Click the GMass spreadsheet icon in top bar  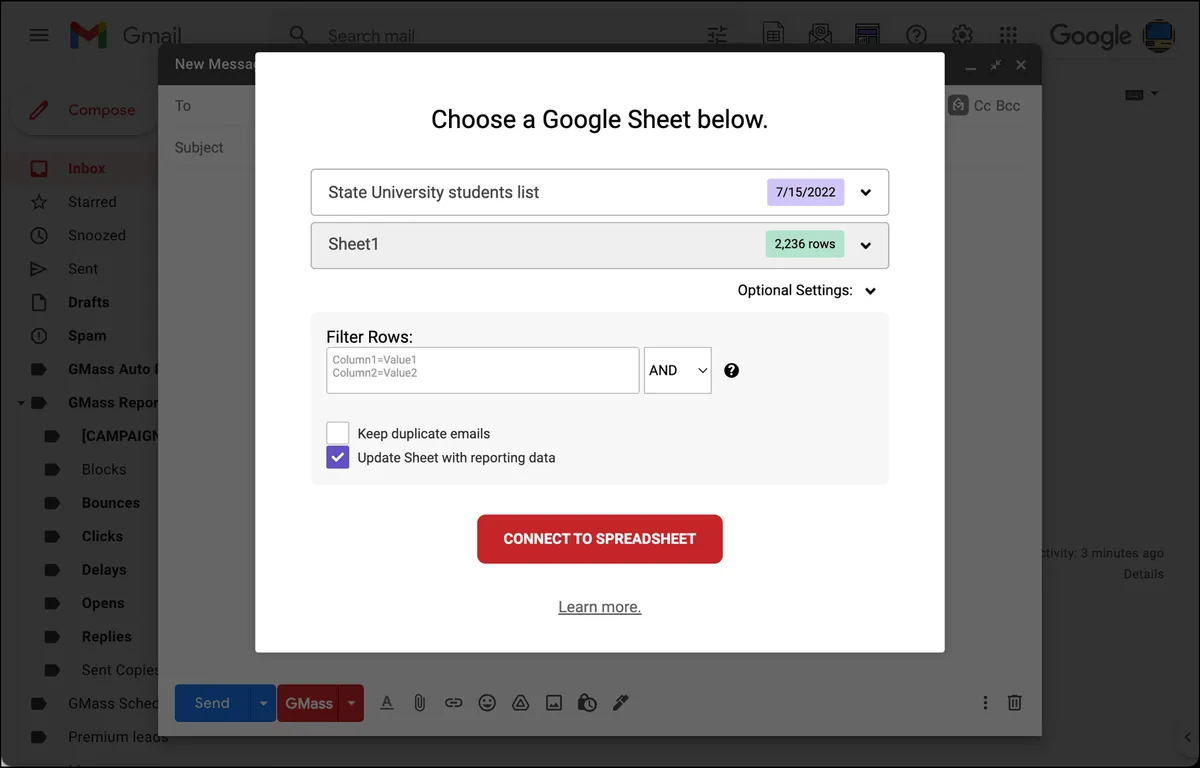(x=773, y=35)
